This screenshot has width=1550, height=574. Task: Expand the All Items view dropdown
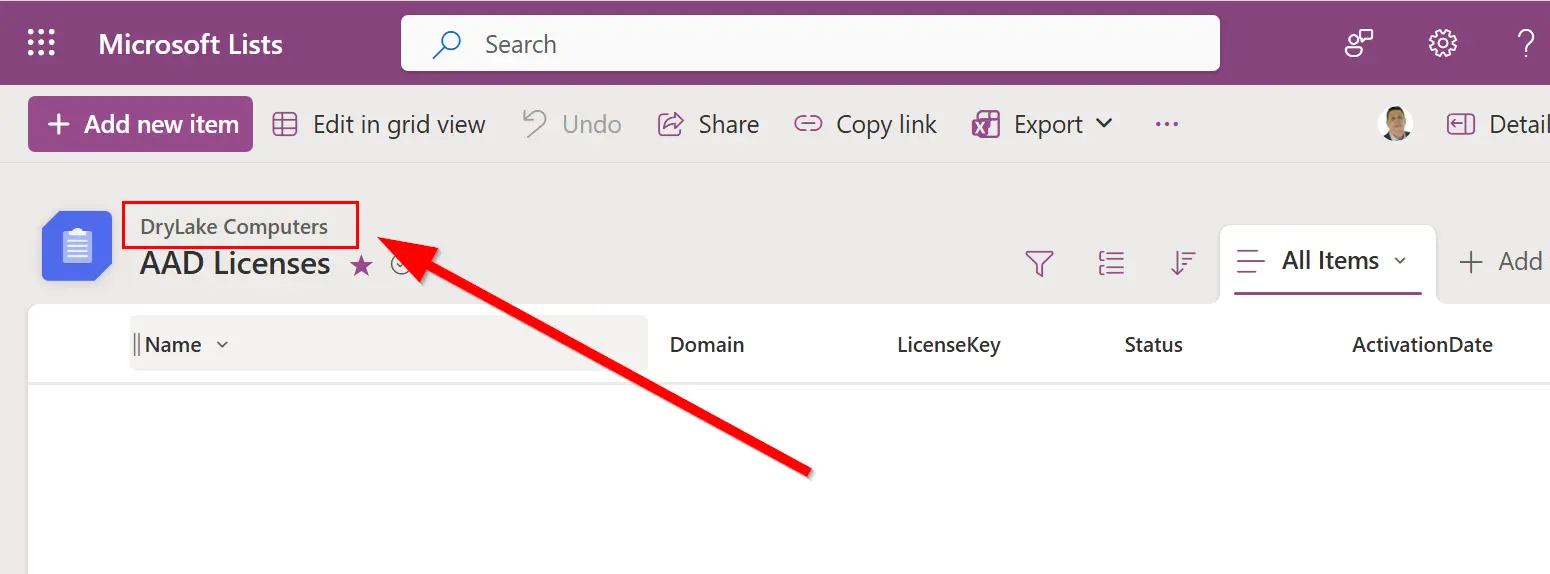[1400, 261]
